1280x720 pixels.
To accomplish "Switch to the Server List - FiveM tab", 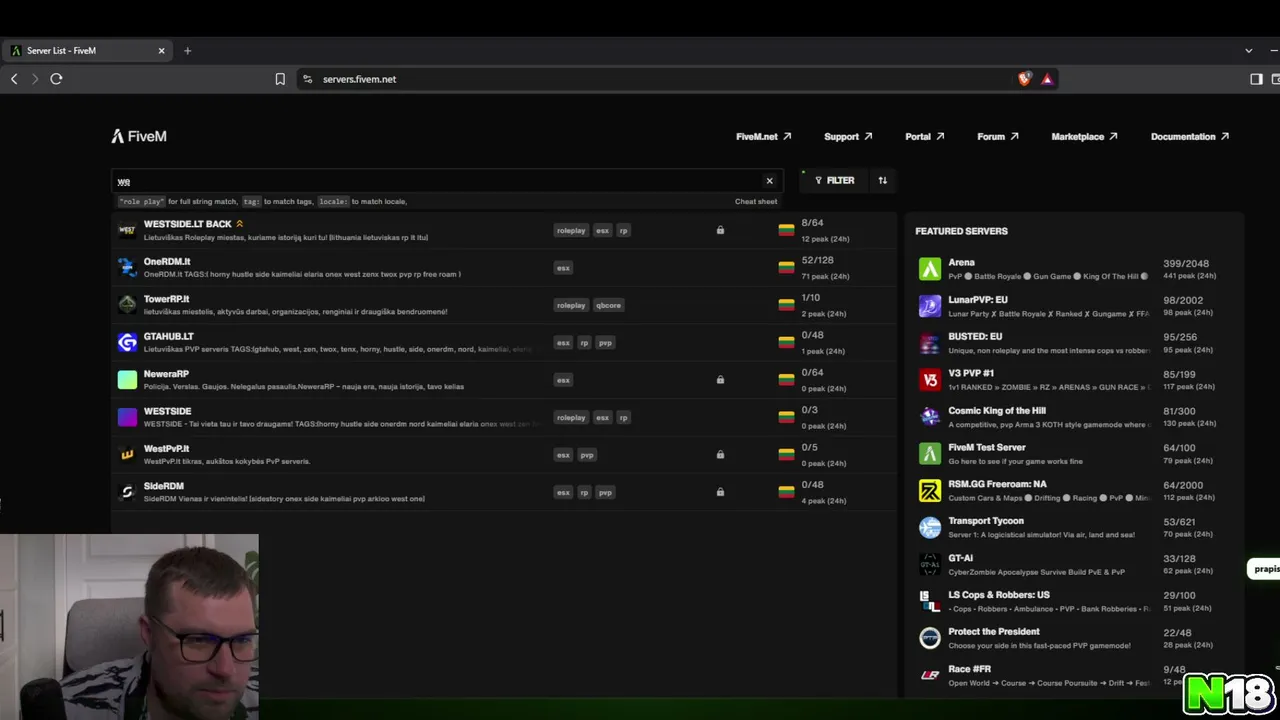I will coord(88,50).
